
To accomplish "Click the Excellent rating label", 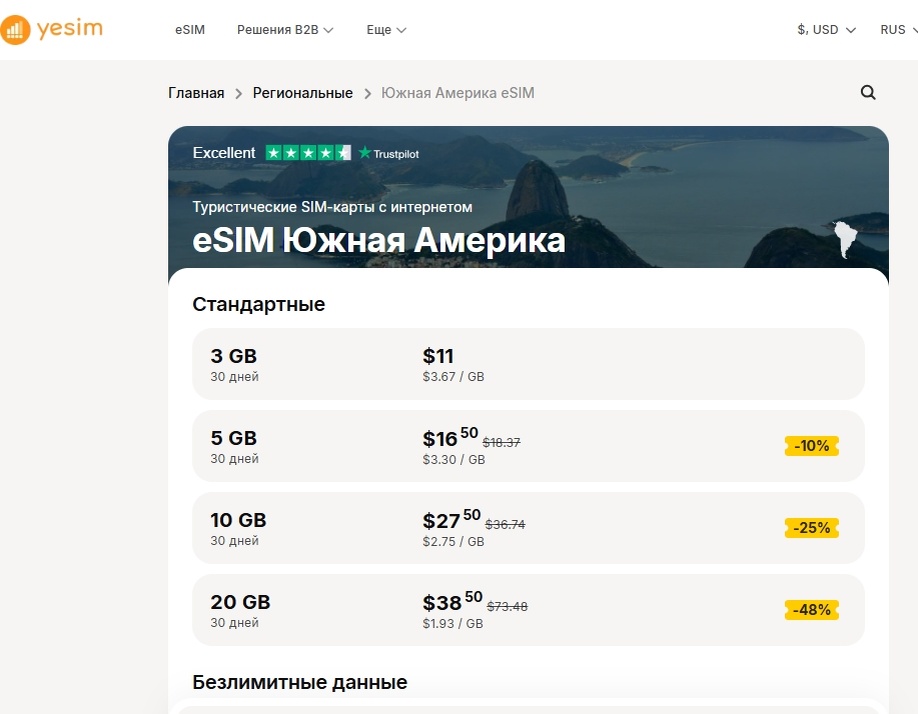I will [x=223, y=153].
